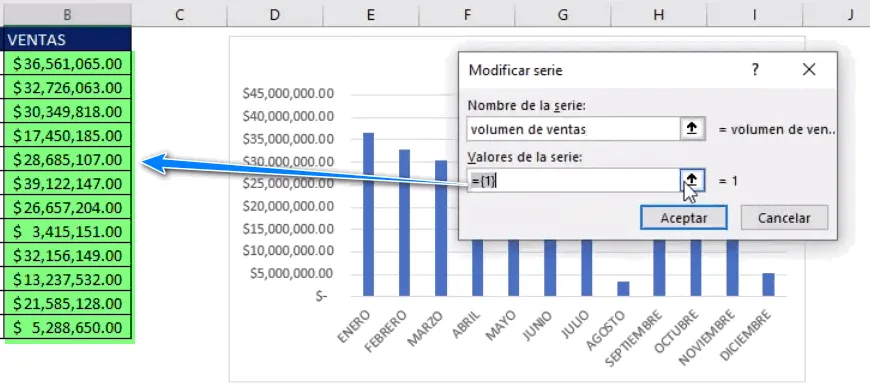Select cell with $13,237,532.00
870x390 pixels.
[x=67, y=280]
